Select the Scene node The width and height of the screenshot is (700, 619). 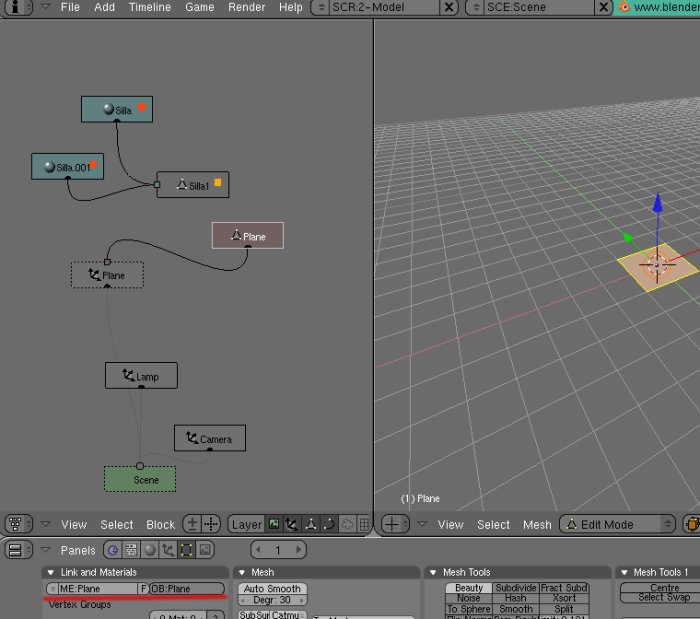[140, 479]
